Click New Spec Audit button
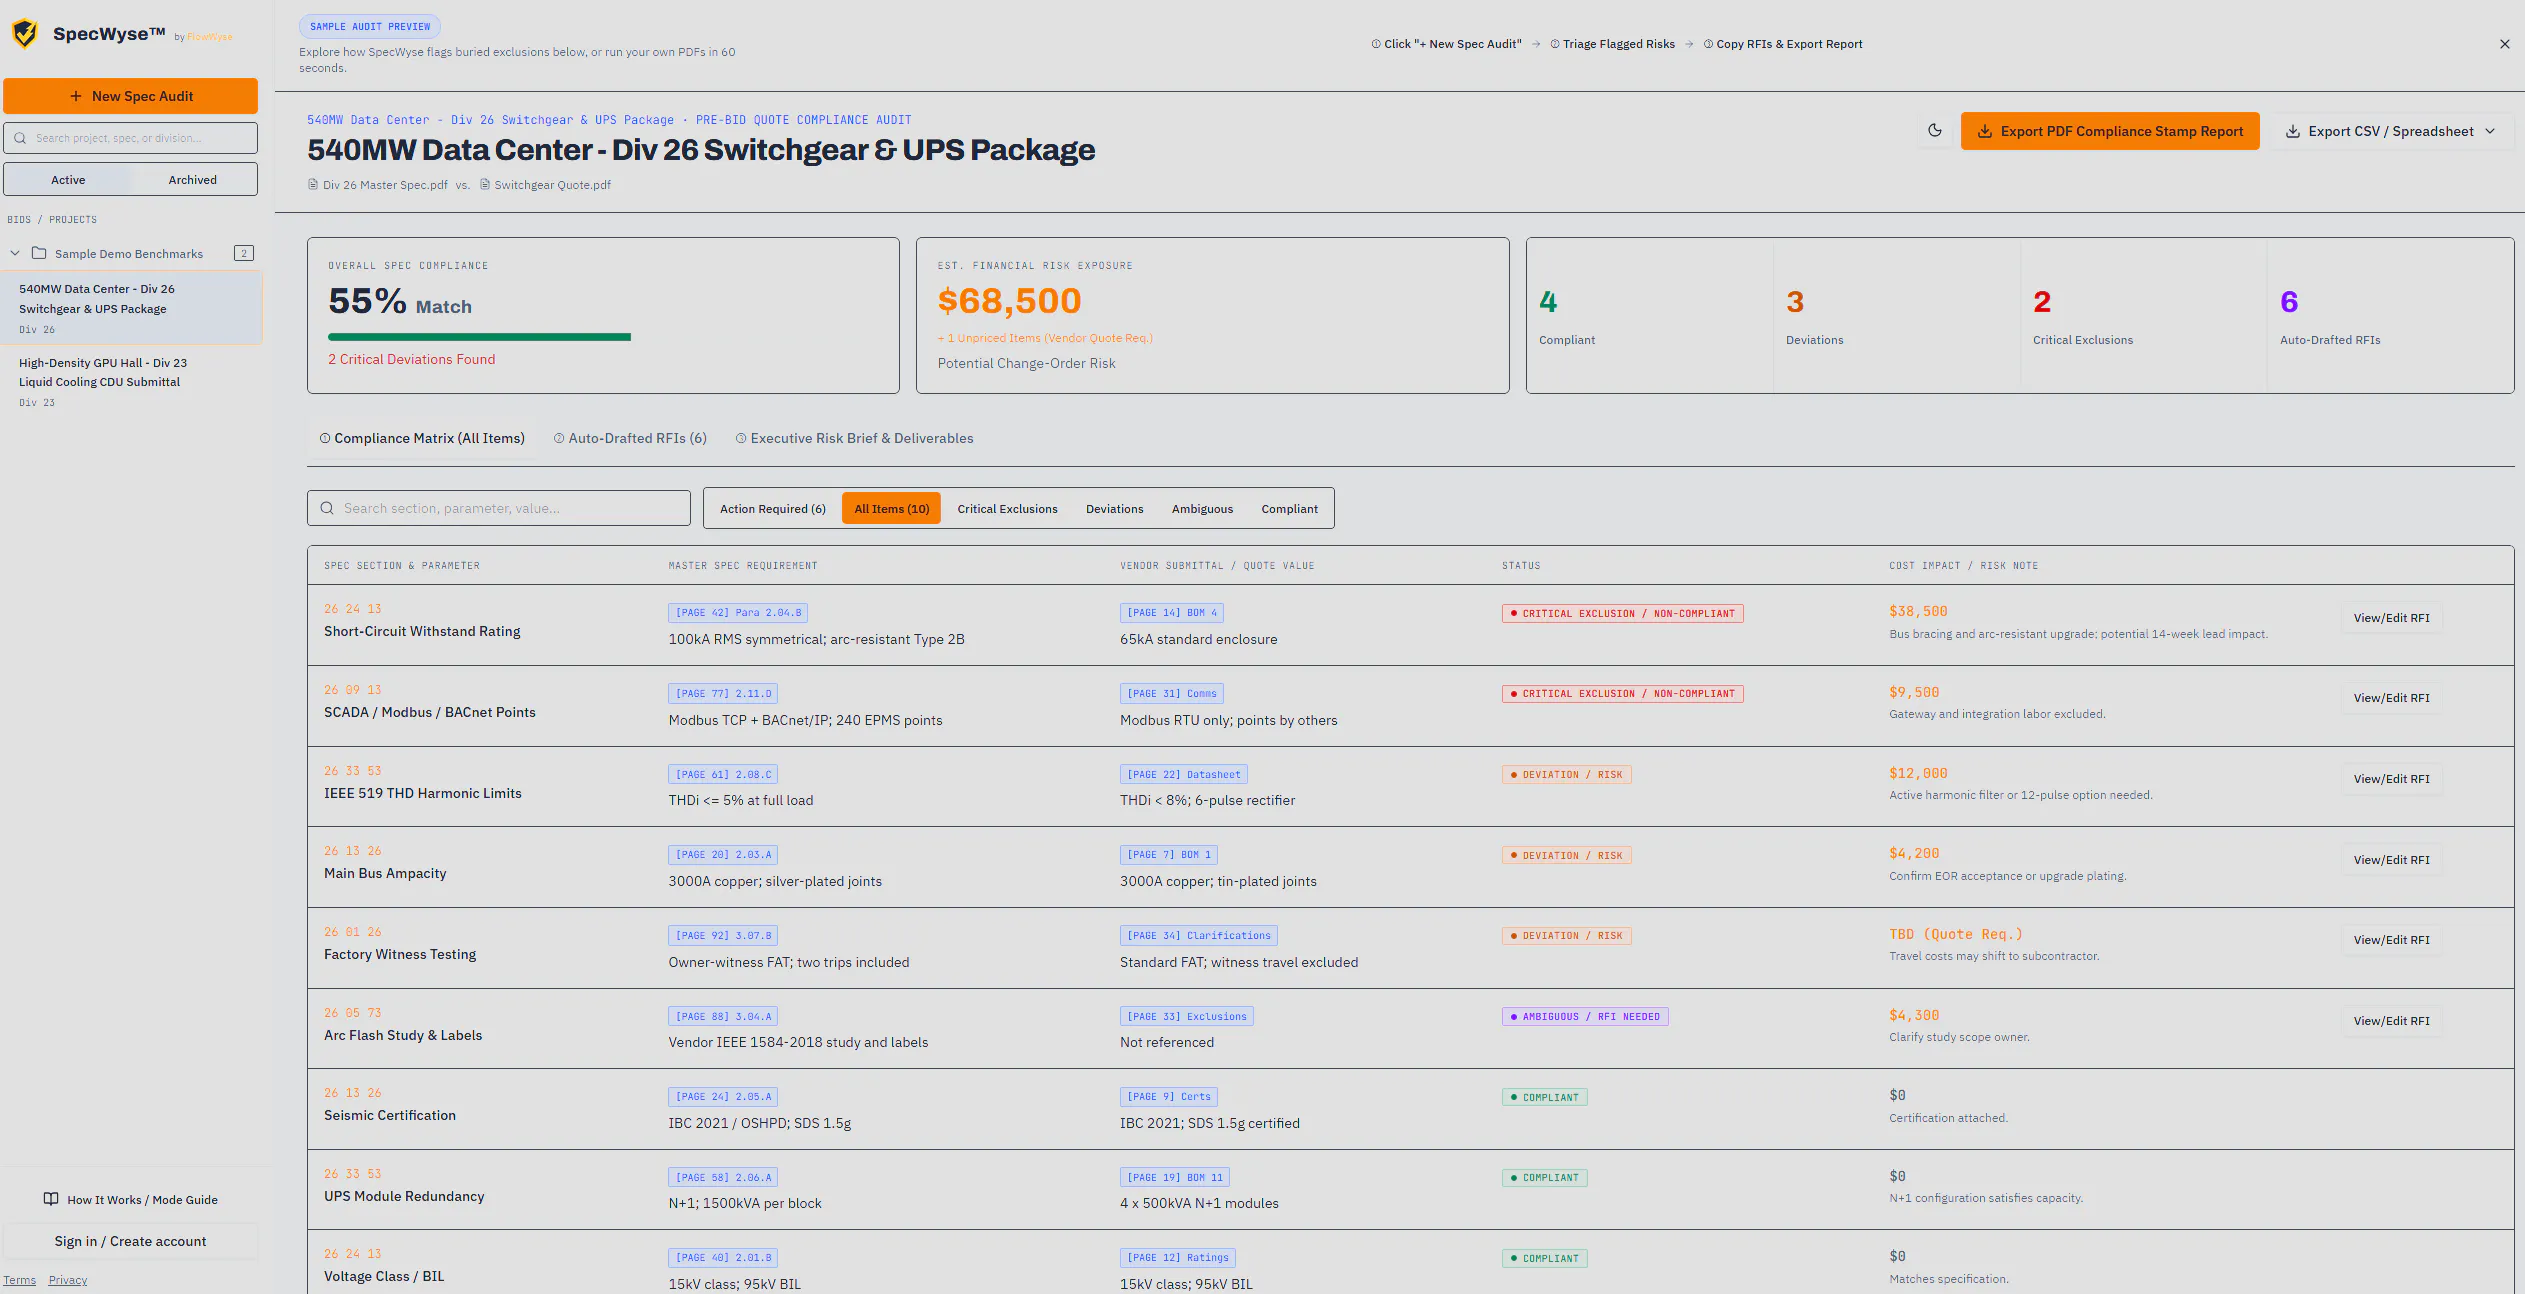This screenshot has width=2525, height=1294. (130, 96)
